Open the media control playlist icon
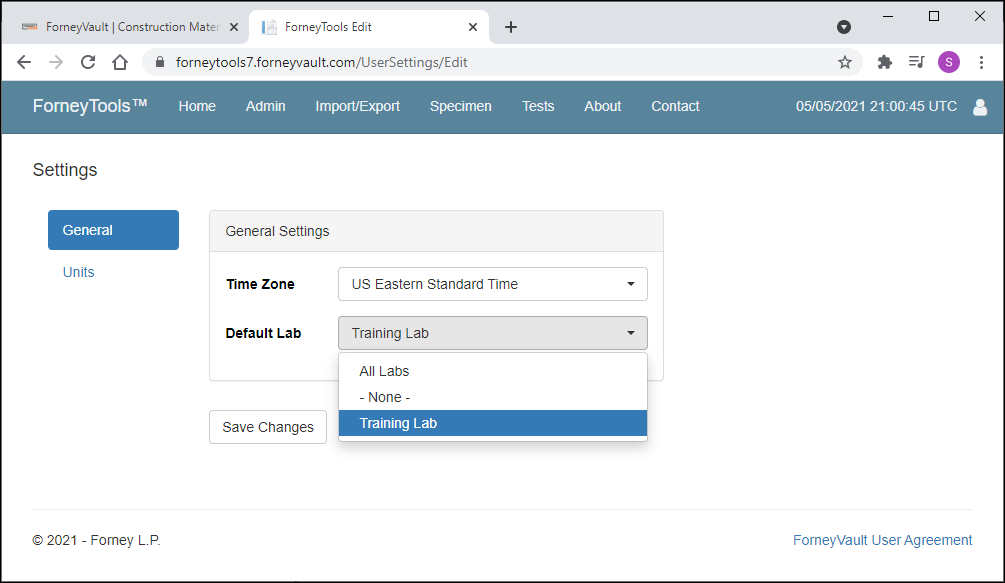This screenshot has width=1005, height=583. tap(917, 62)
